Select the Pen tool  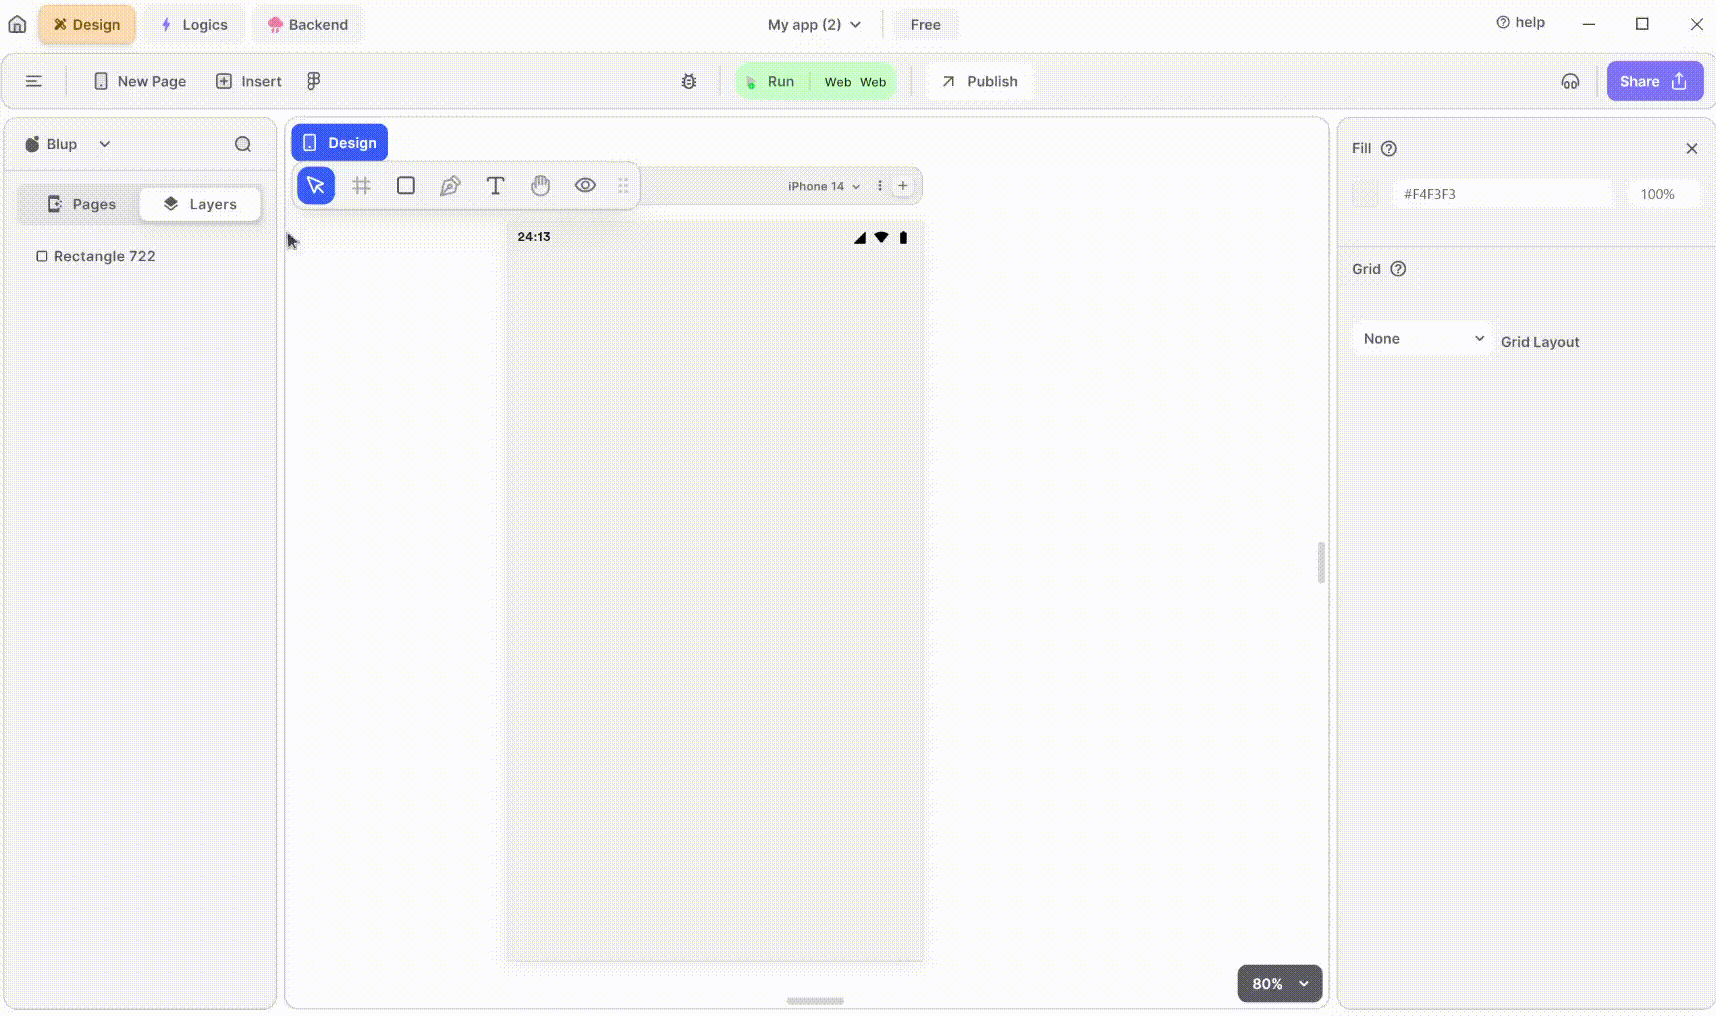coord(450,186)
